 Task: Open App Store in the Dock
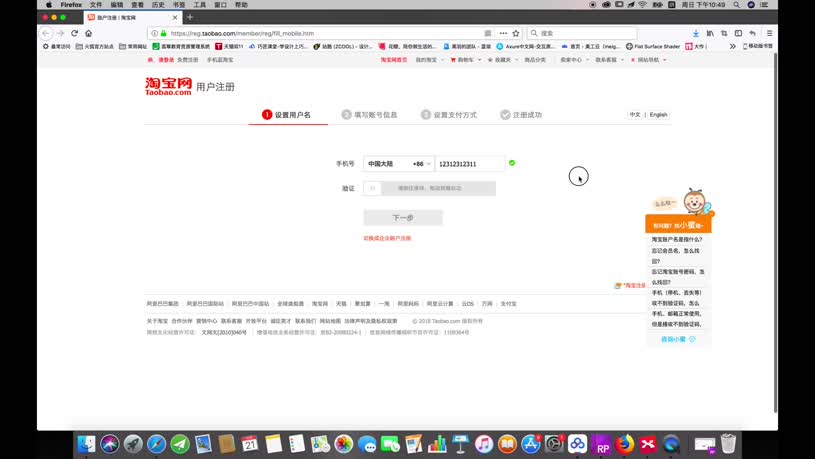click(x=531, y=444)
